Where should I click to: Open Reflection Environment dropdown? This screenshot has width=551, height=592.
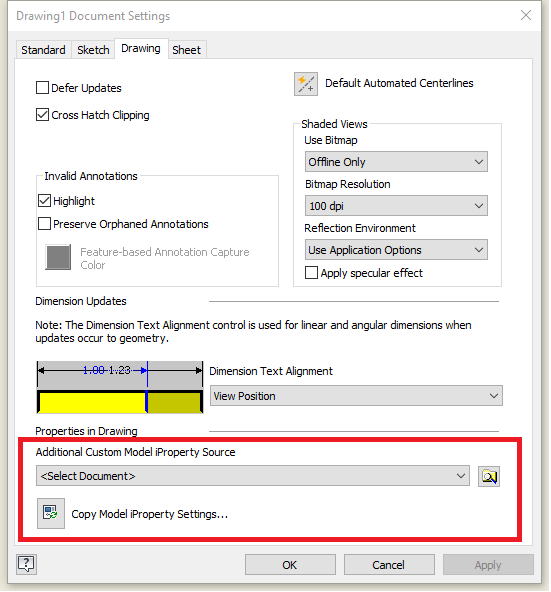pos(396,250)
